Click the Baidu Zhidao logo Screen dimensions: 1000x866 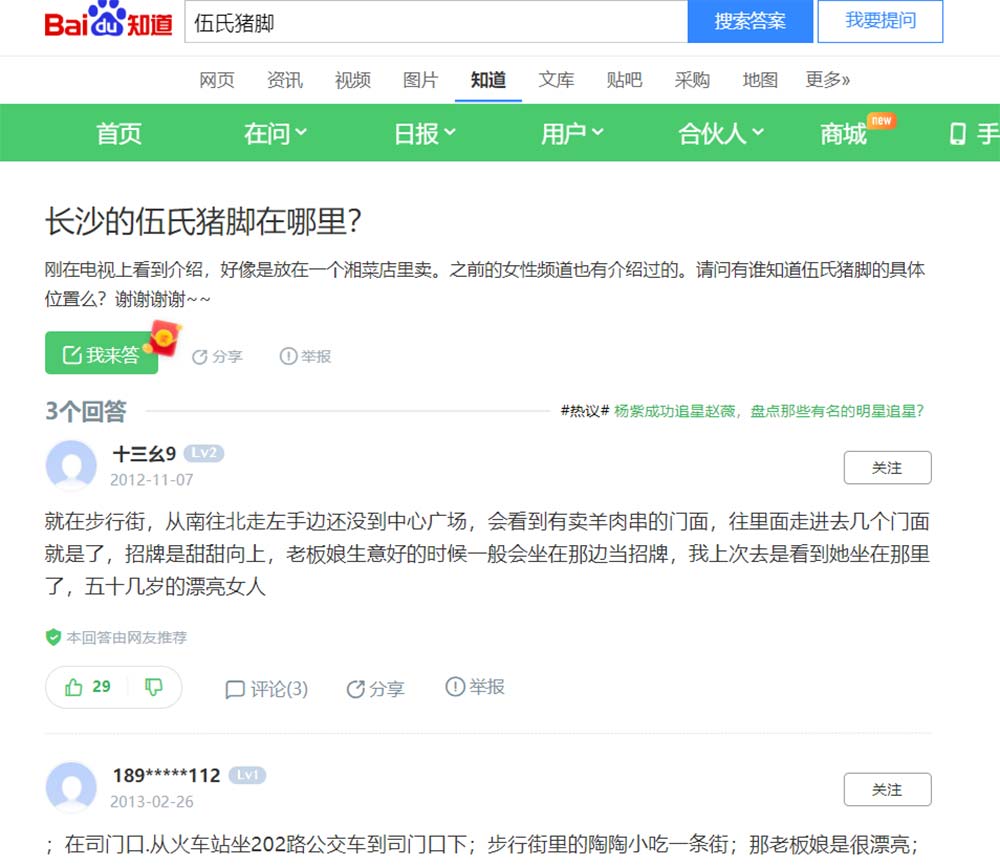(108, 22)
